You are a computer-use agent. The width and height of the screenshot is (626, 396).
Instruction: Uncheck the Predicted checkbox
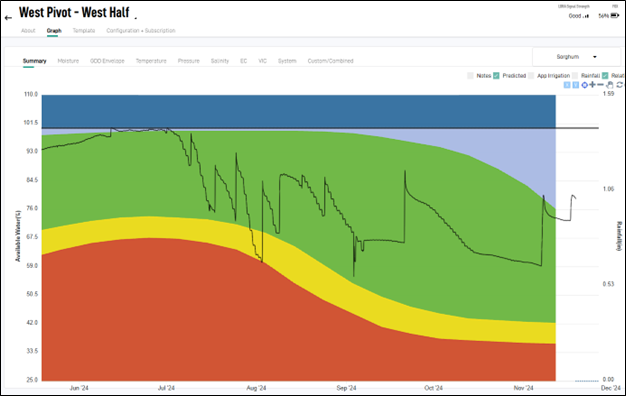coord(496,75)
